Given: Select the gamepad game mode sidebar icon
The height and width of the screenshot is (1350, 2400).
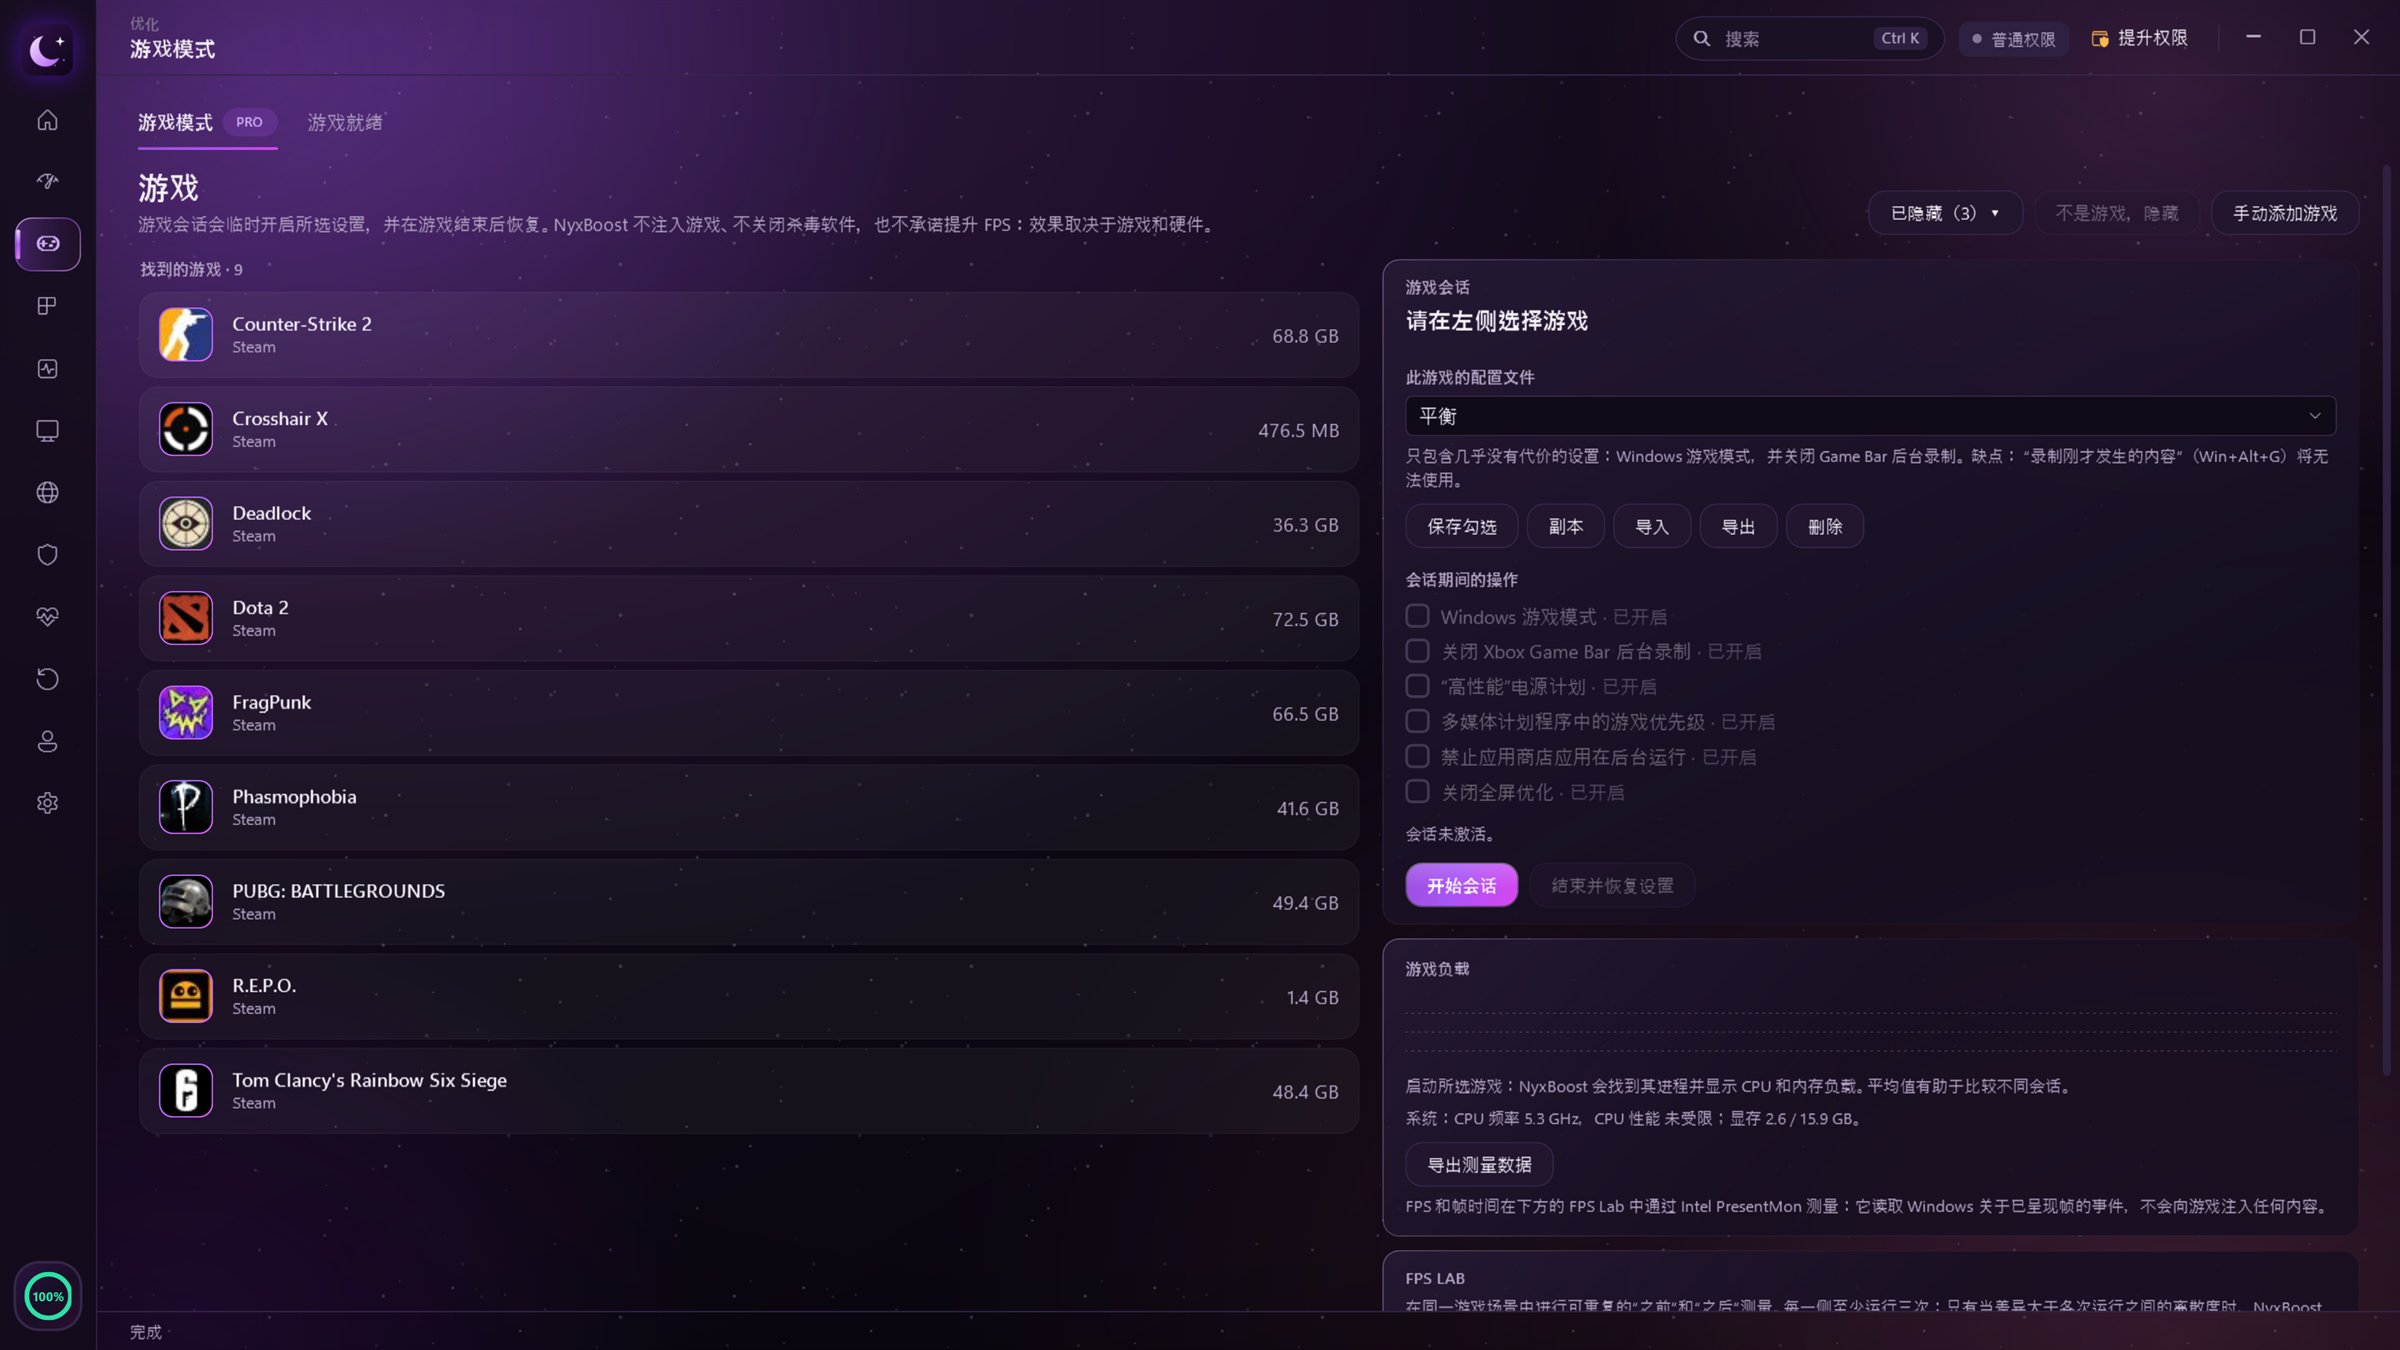Looking at the screenshot, I should [47, 244].
